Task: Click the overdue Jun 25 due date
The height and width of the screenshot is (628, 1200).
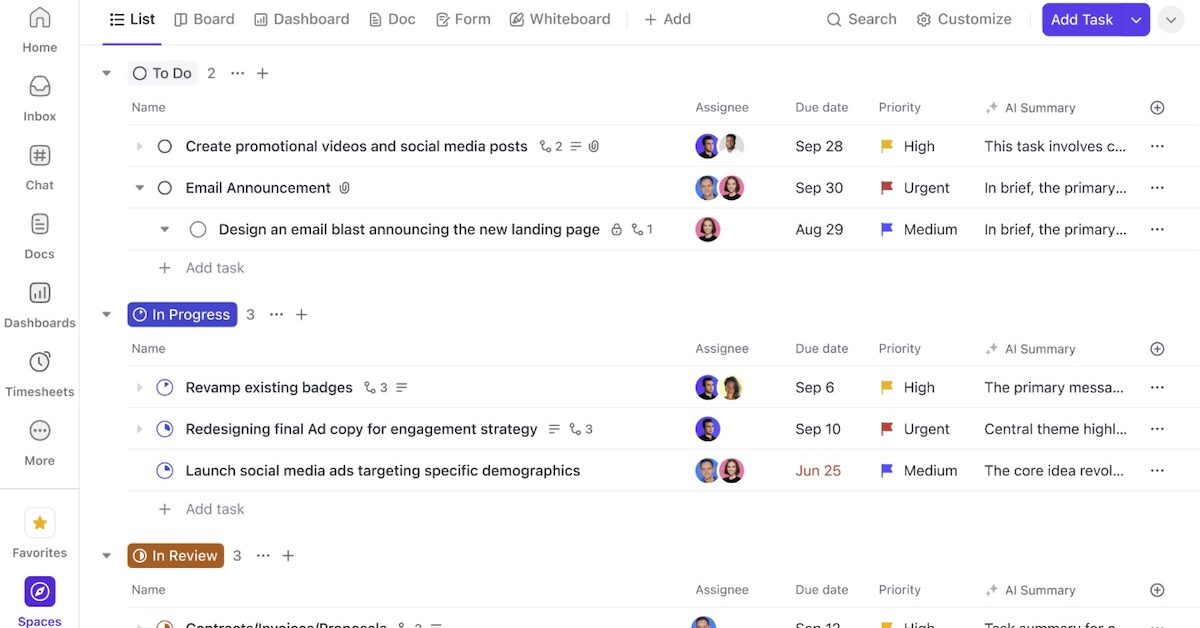Action: tap(818, 470)
